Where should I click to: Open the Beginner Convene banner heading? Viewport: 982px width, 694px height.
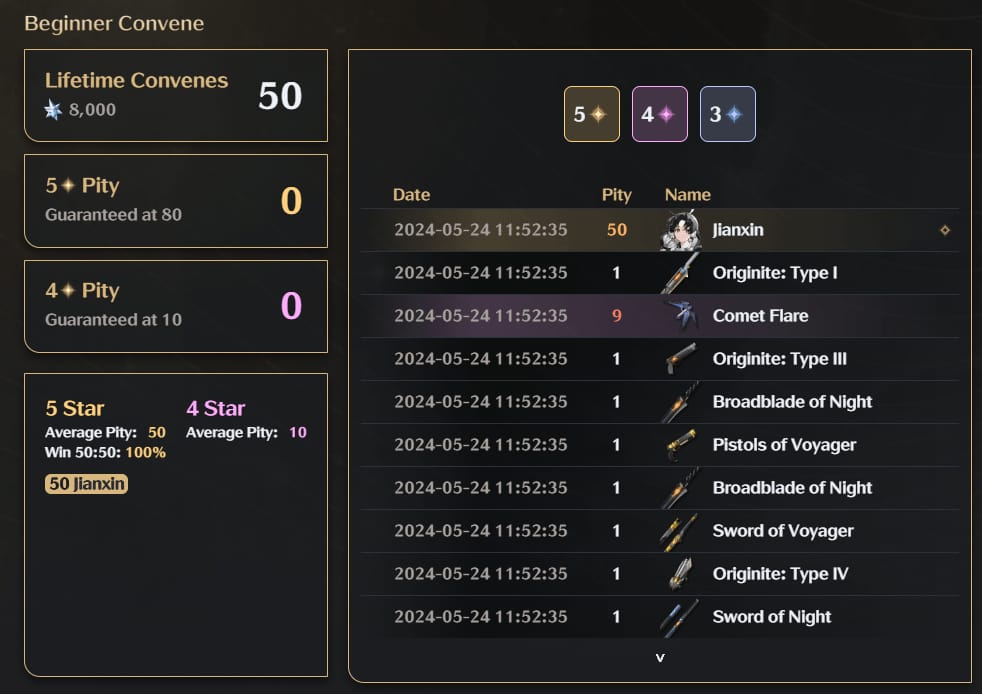tap(115, 23)
